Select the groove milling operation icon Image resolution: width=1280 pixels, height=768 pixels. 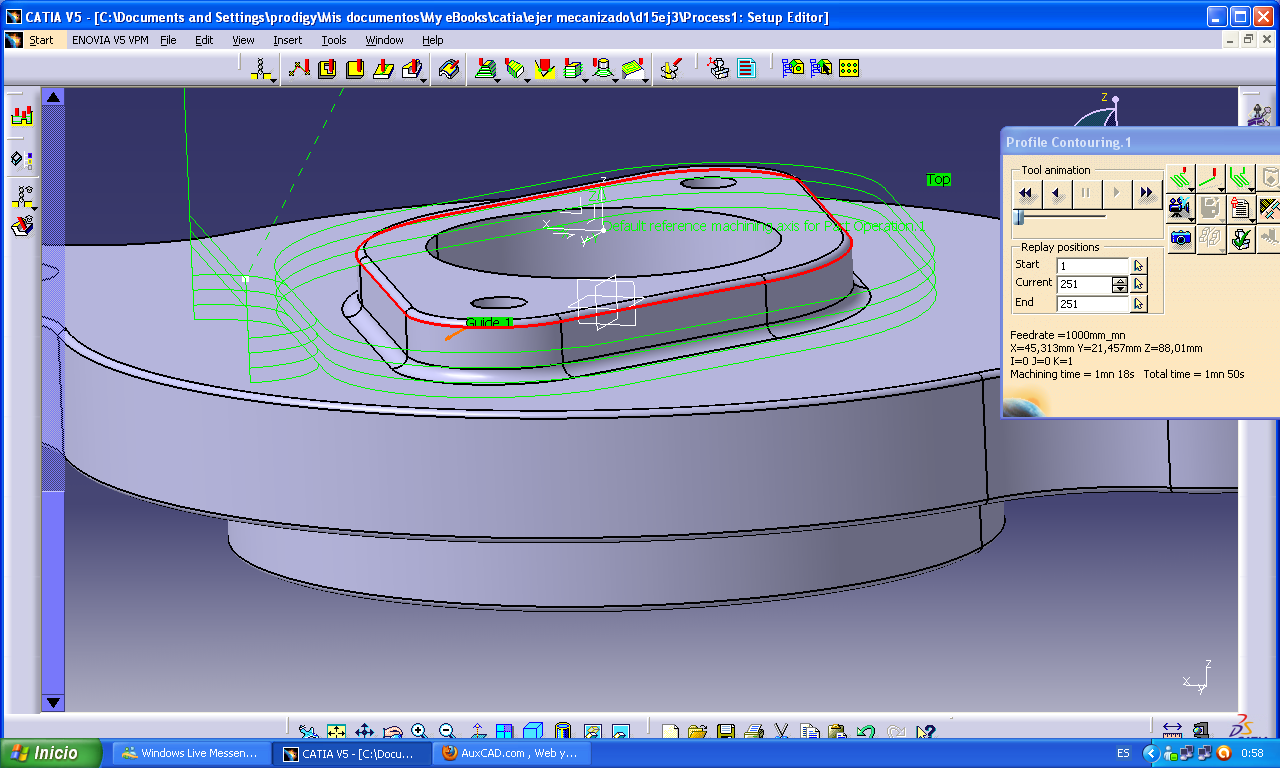[411, 68]
